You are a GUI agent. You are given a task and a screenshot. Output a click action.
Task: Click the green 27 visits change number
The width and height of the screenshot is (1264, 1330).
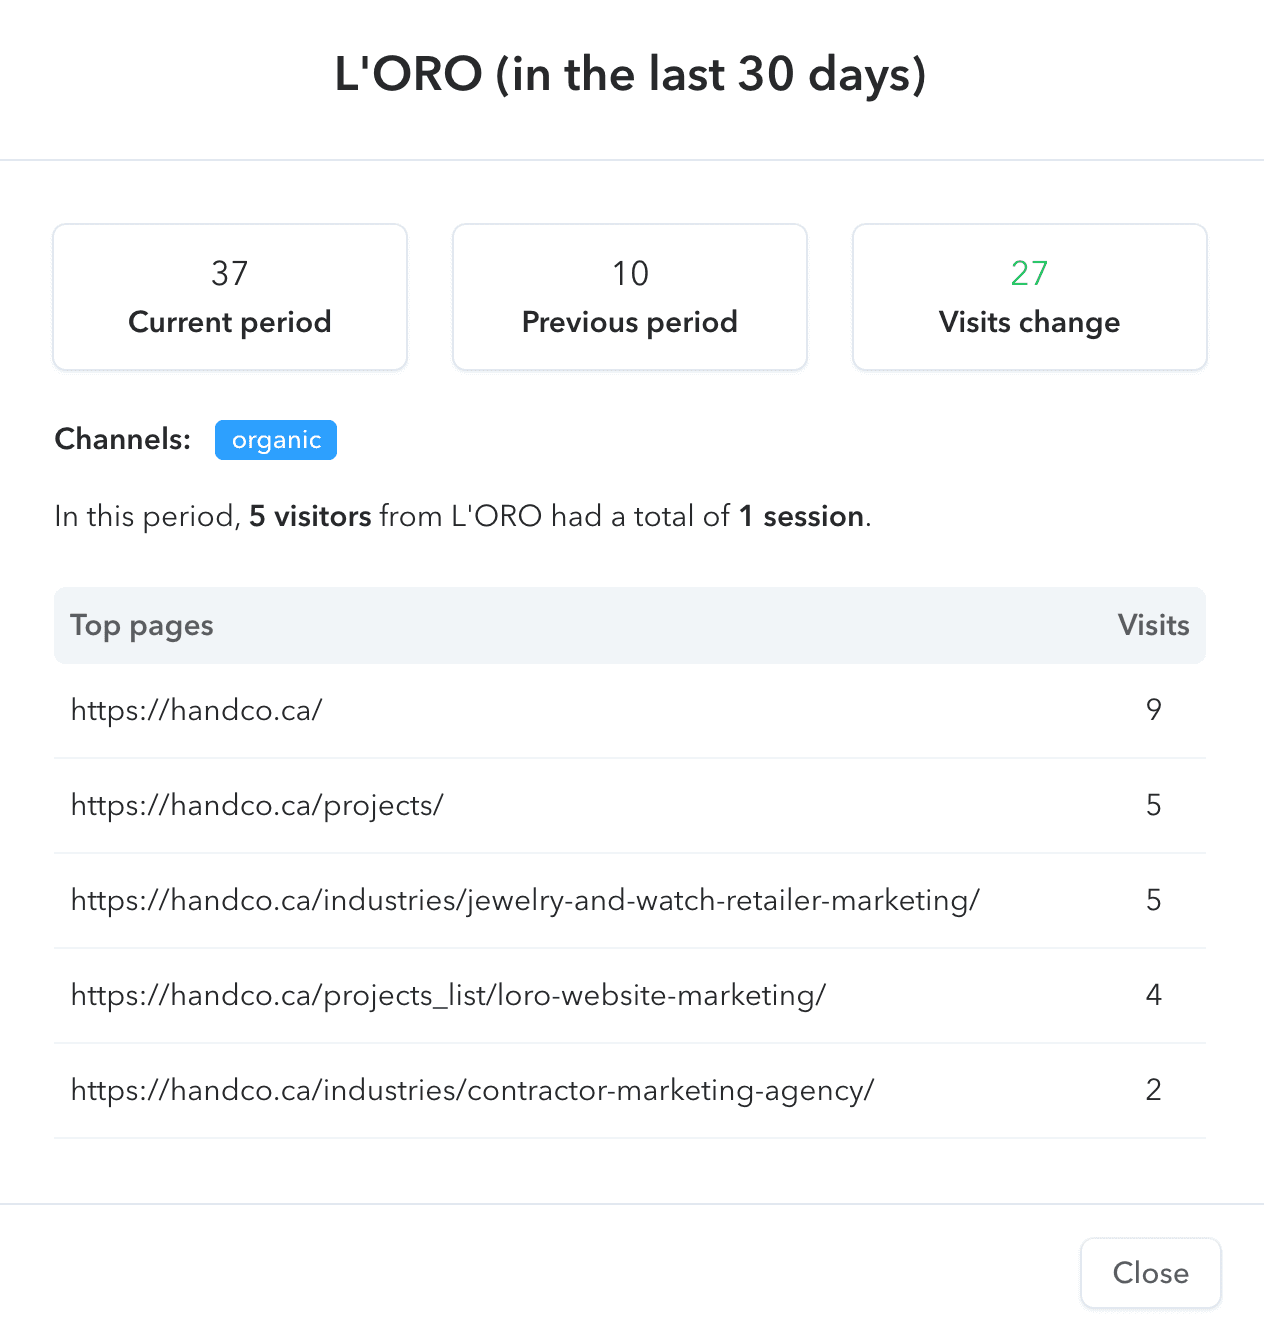point(1029,273)
